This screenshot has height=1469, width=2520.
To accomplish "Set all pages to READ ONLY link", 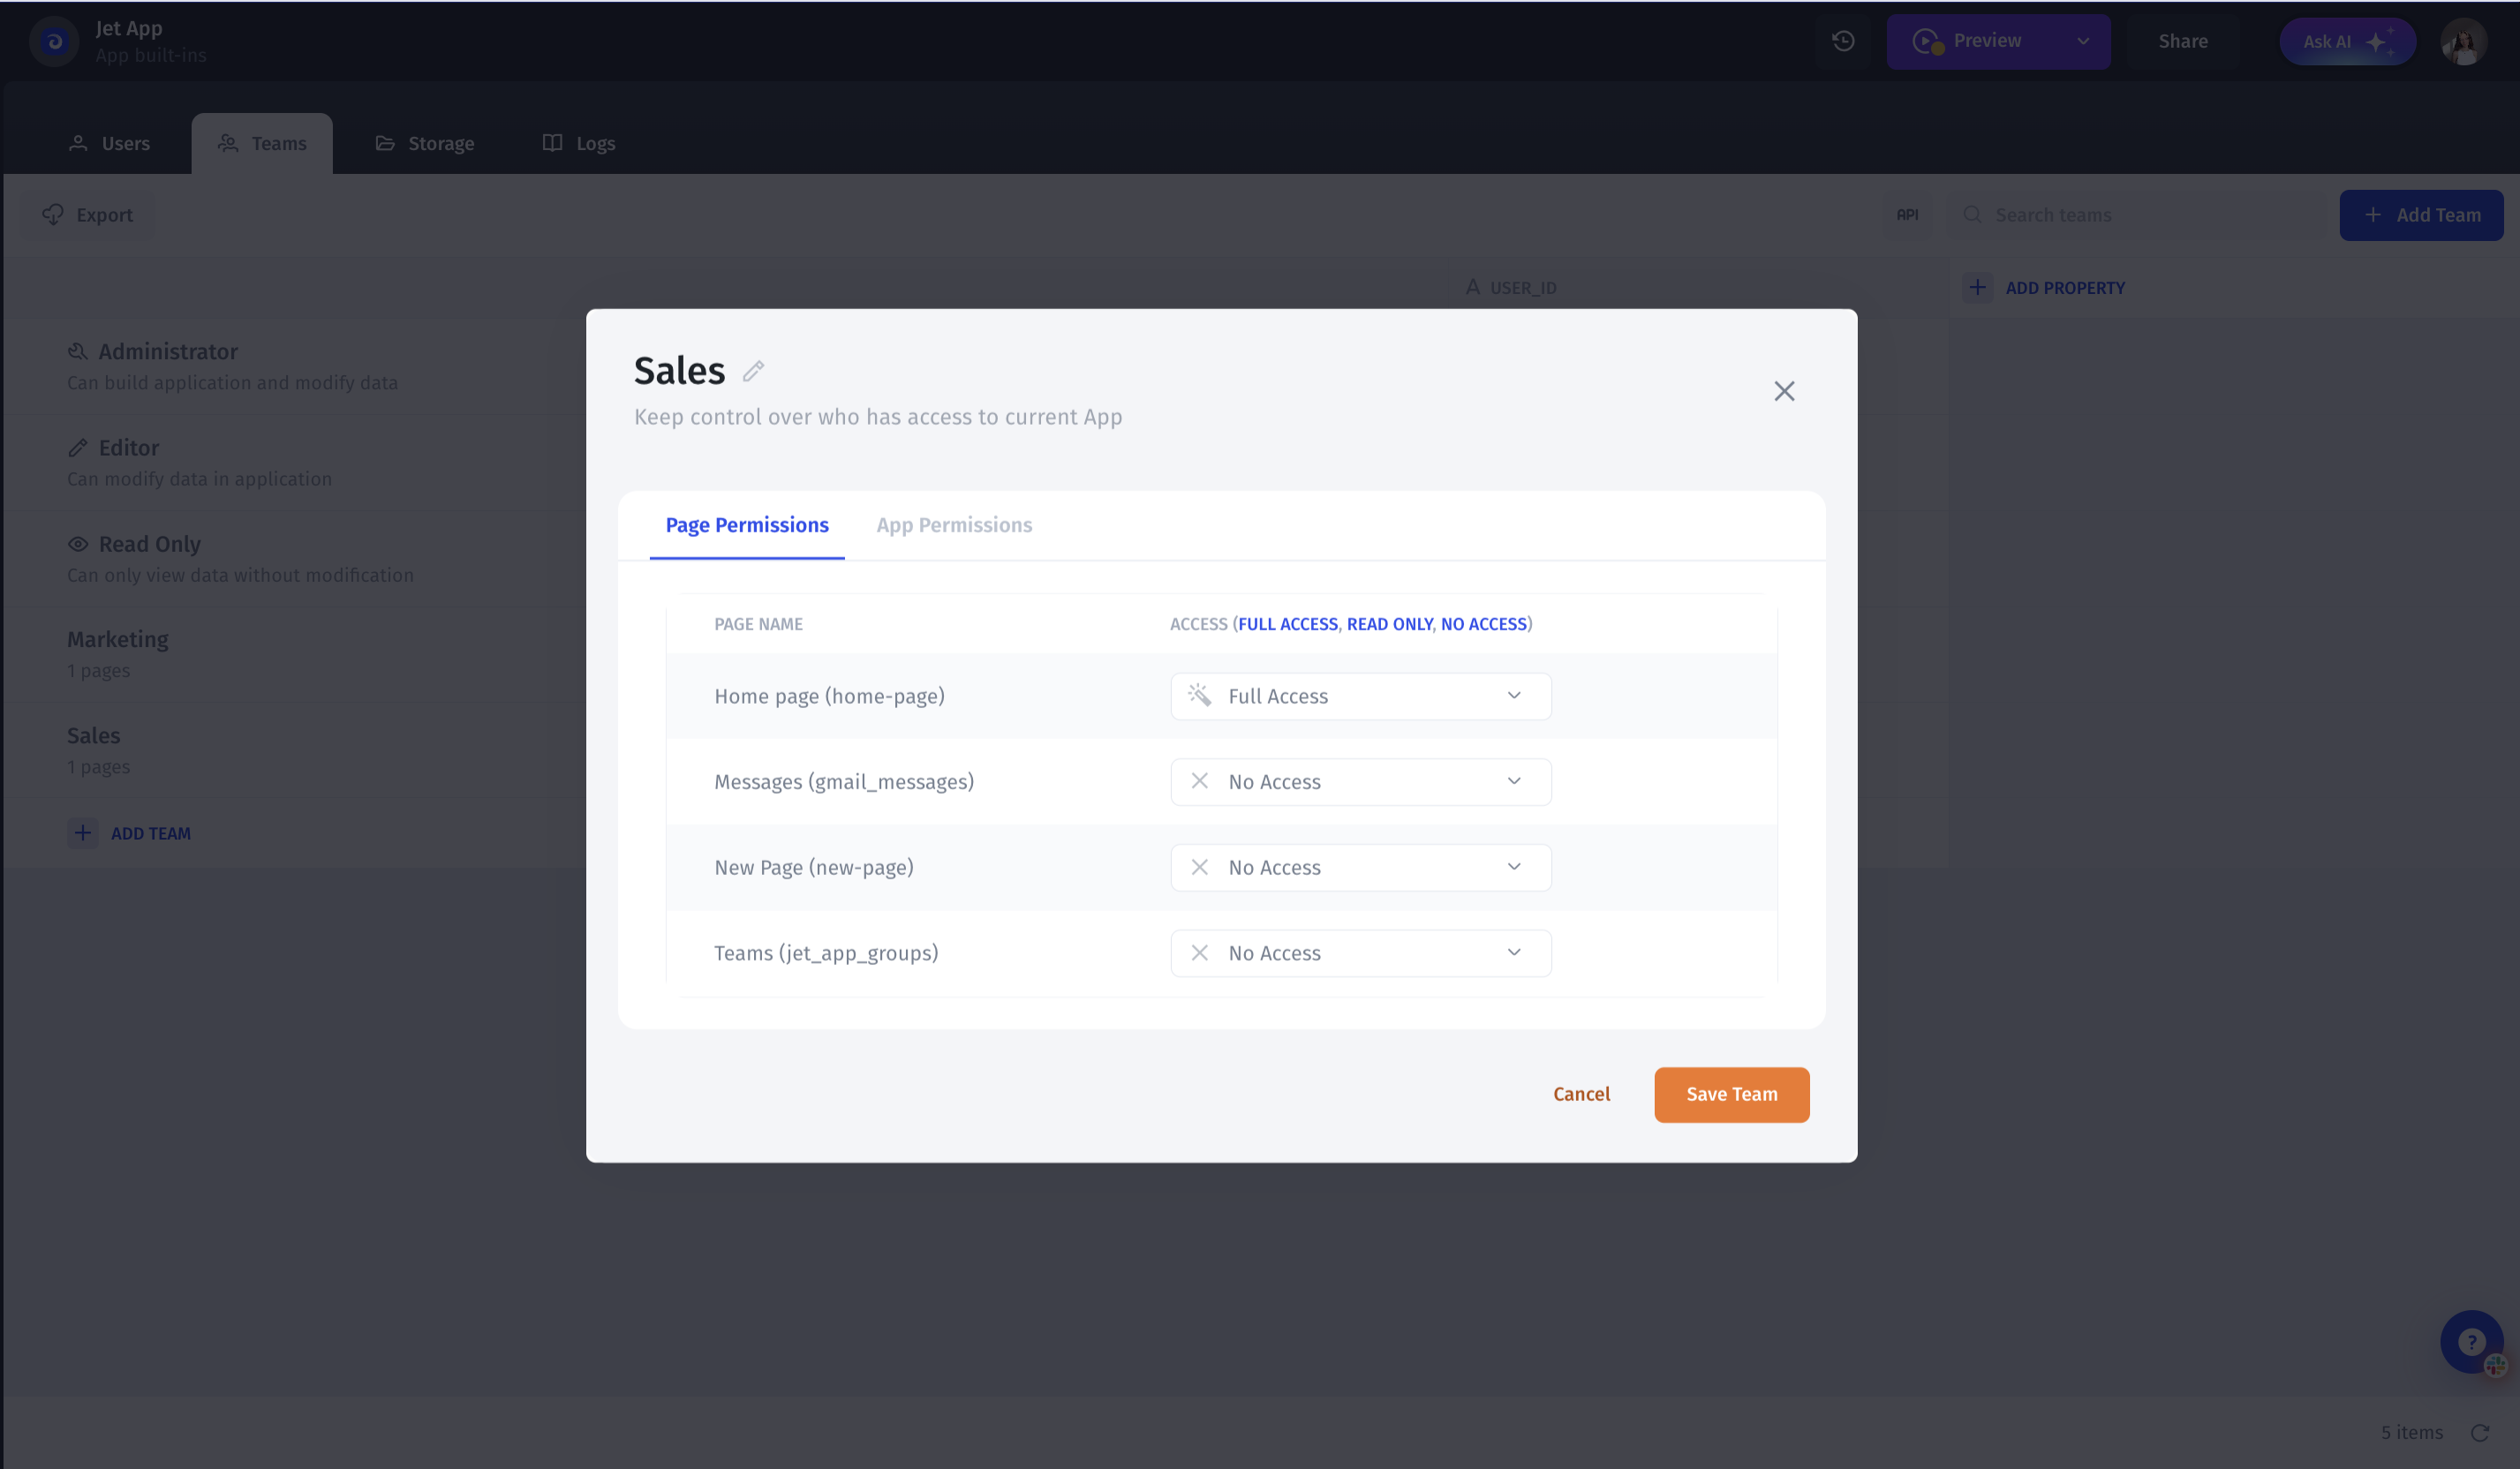I will tap(1389, 624).
